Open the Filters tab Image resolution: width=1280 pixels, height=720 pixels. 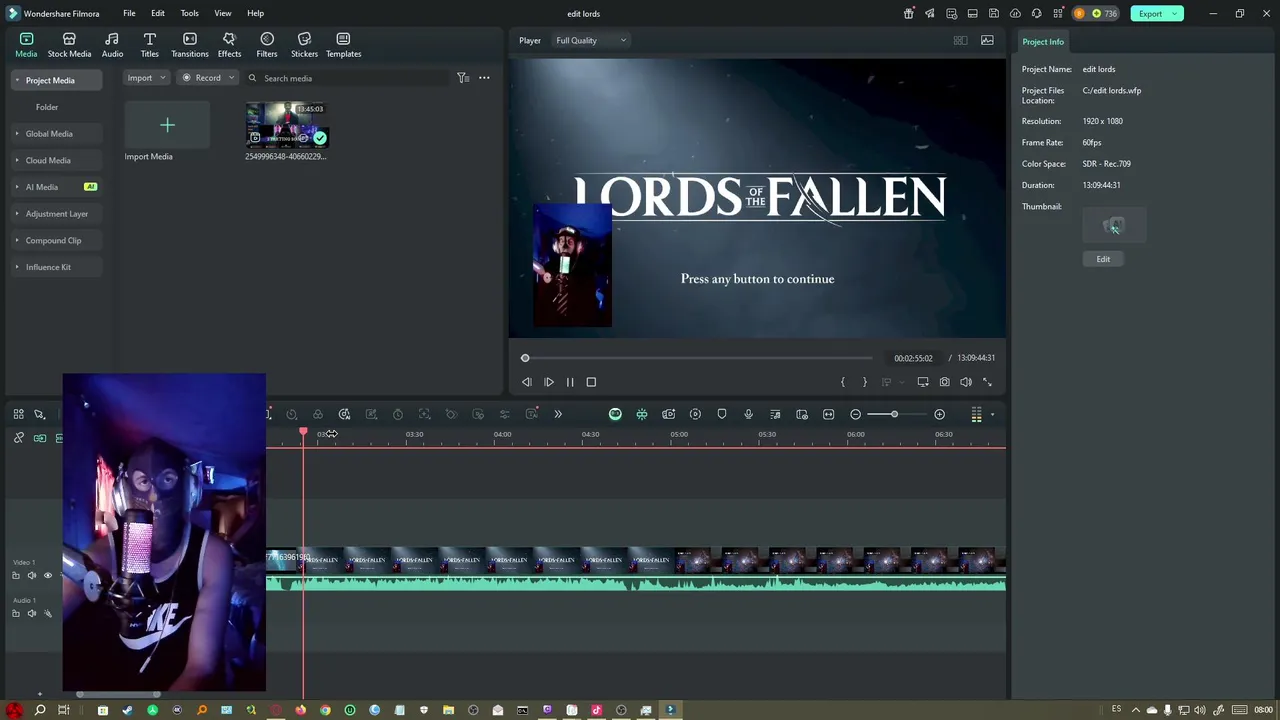coord(267,46)
